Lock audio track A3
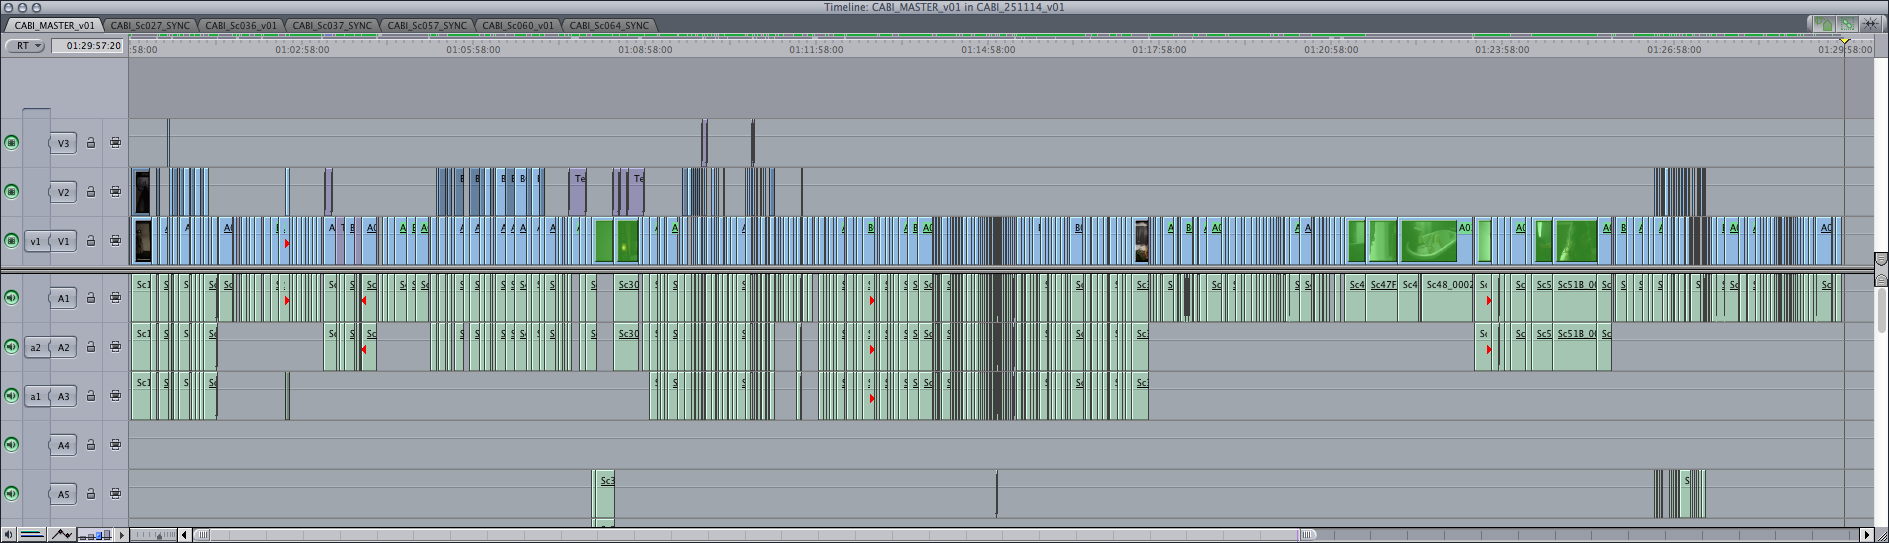 pyautogui.click(x=91, y=395)
